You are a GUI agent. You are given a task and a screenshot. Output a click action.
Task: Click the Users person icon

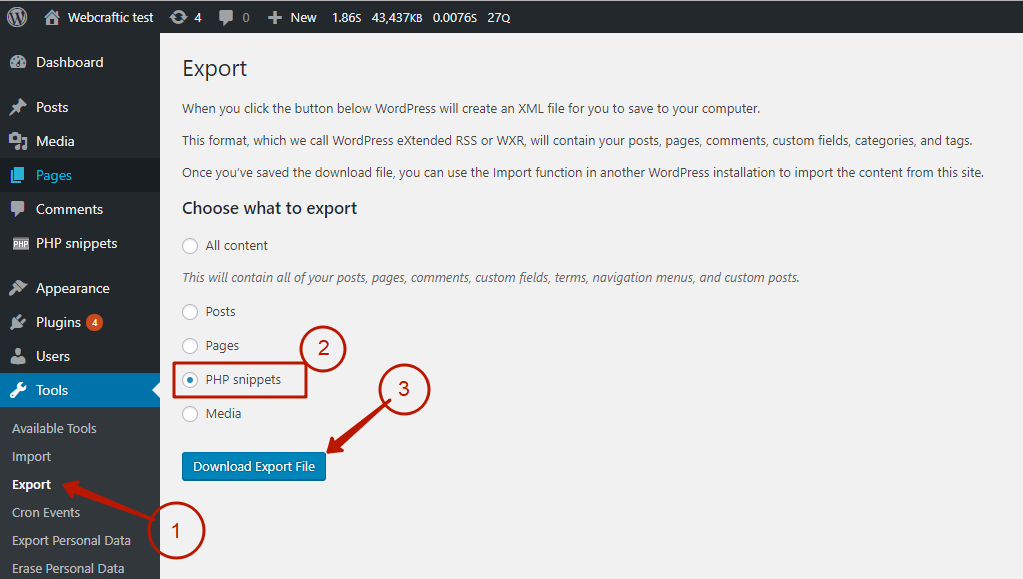click(x=18, y=356)
